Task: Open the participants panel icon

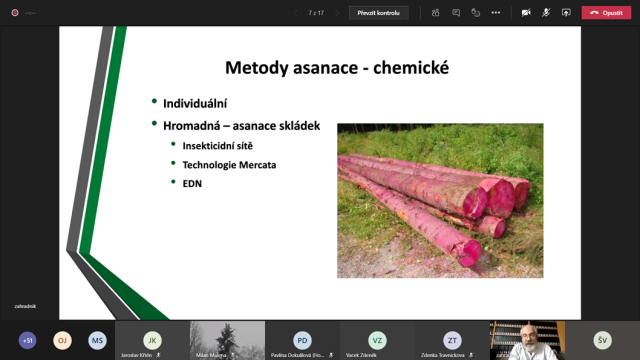Action: (x=436, y=13)
